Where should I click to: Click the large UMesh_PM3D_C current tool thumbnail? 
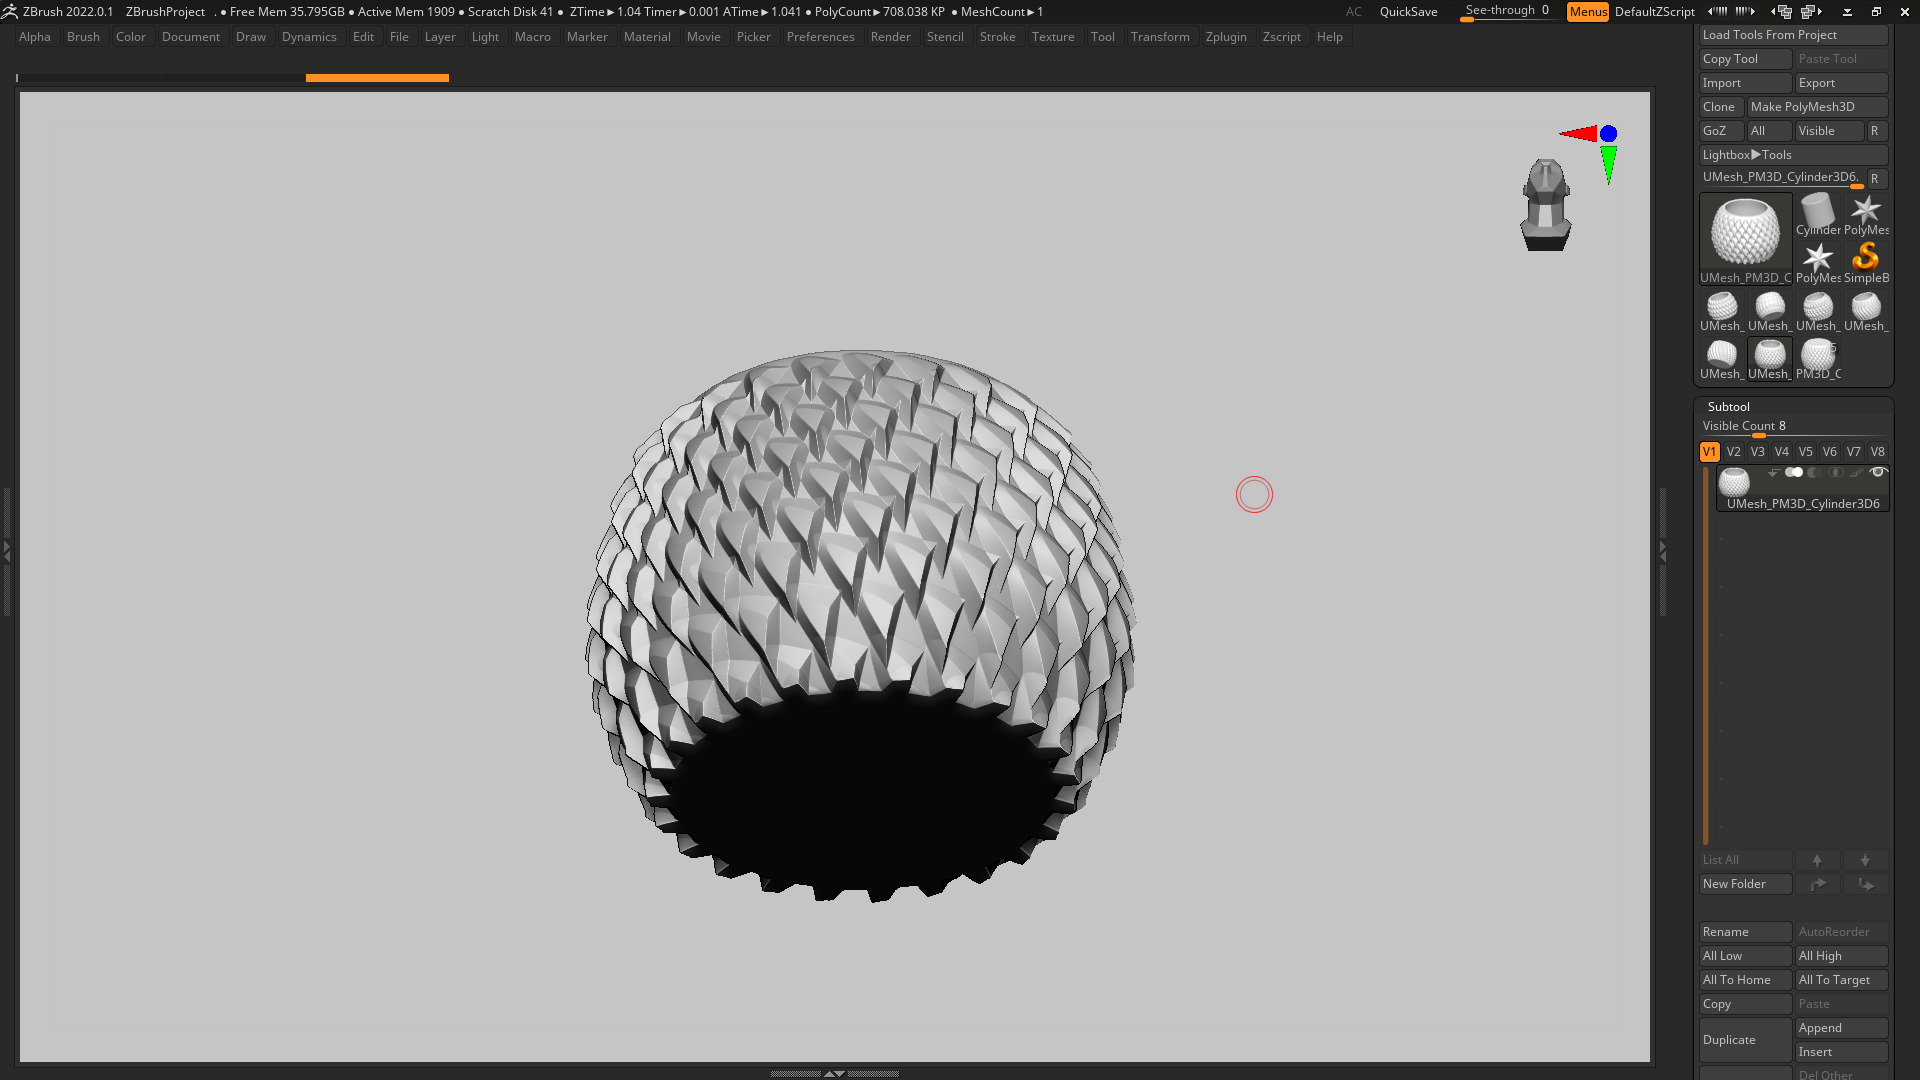point(1745,239)
